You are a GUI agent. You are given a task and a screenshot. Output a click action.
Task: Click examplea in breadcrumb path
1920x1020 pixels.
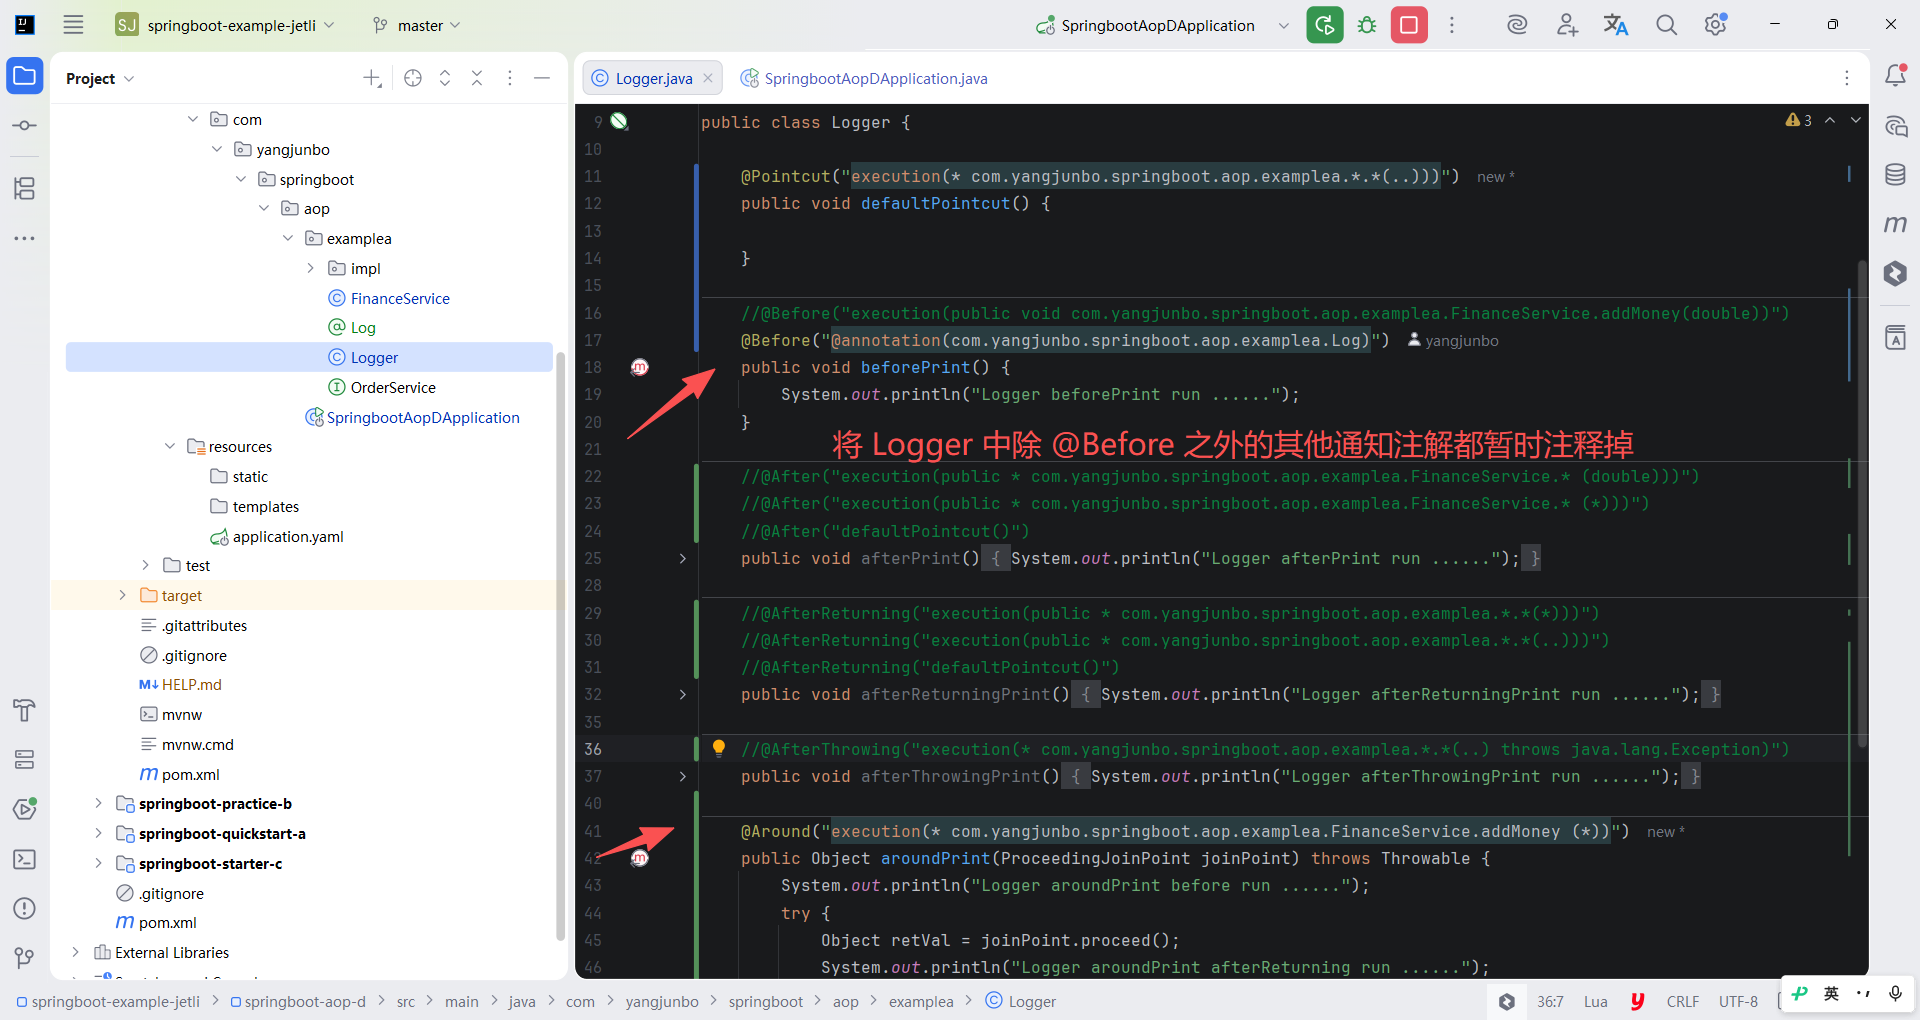(921, 1001)
